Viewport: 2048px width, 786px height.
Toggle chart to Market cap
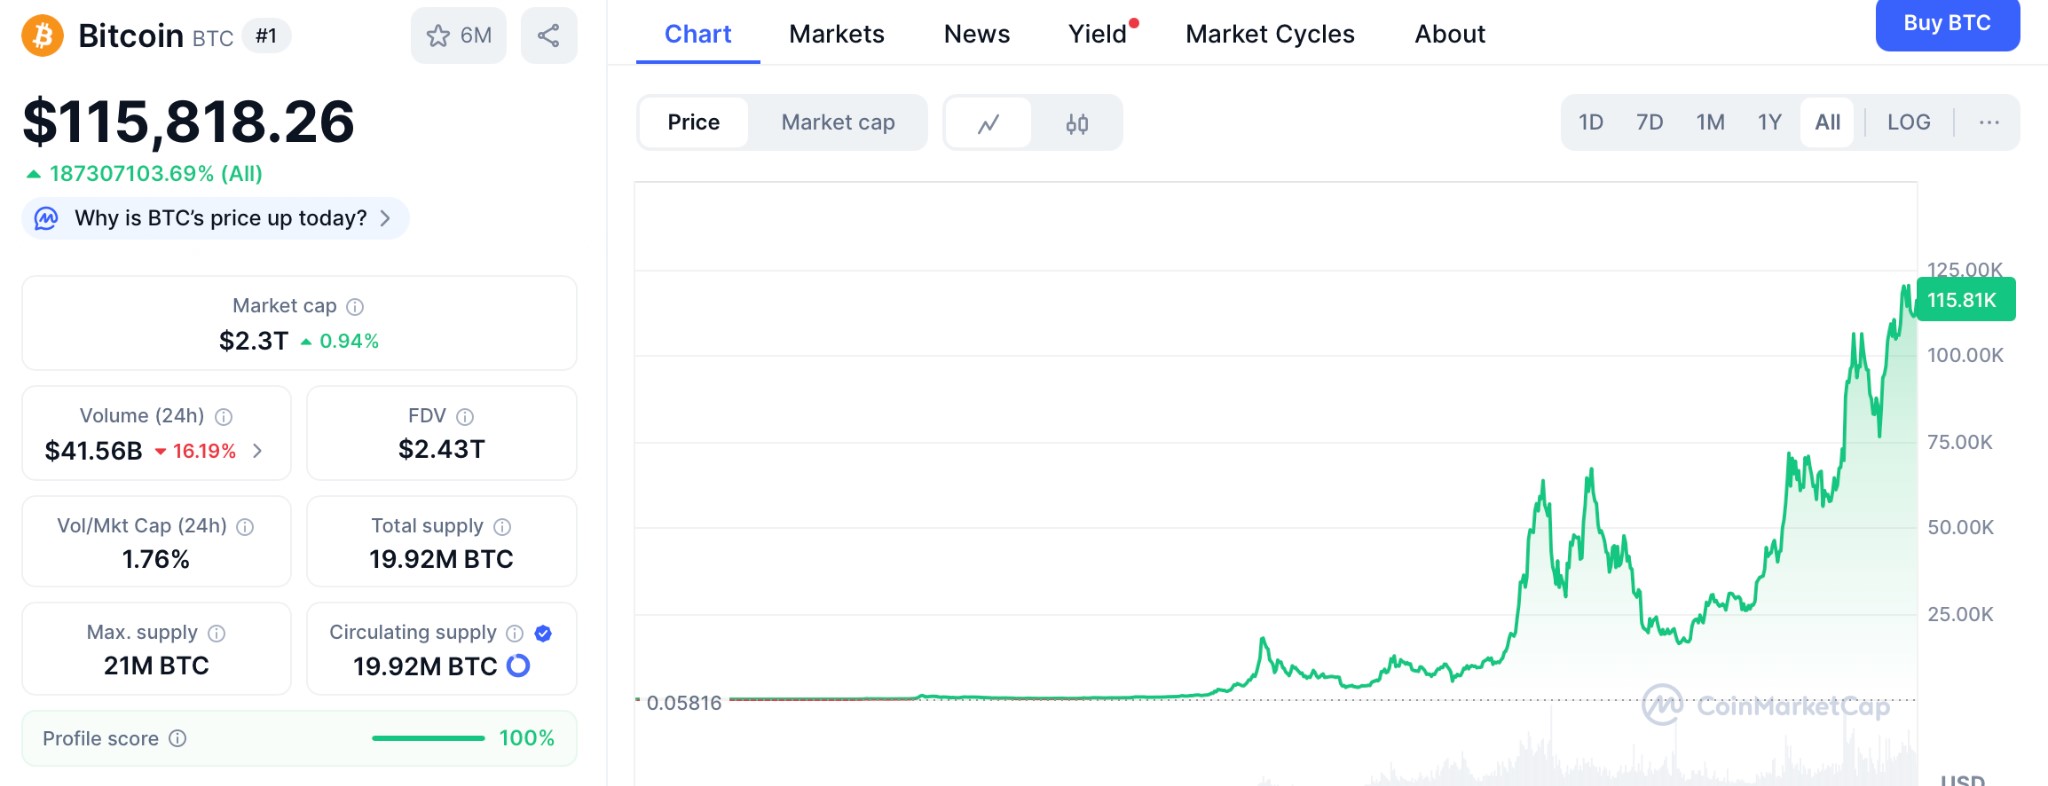837,123
